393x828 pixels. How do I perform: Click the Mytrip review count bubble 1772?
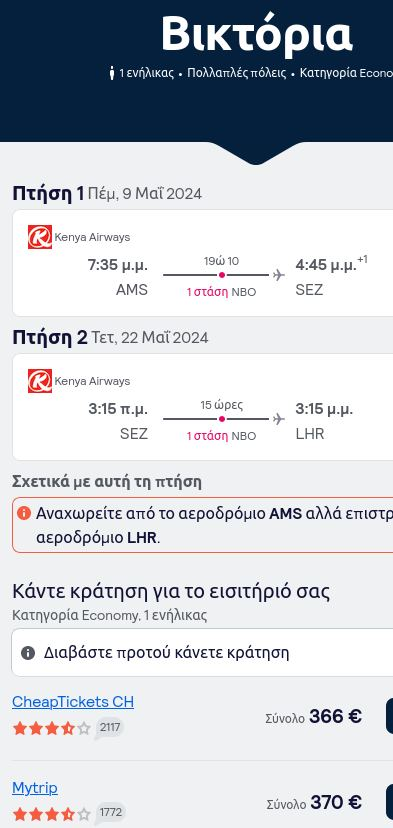[x=110, y=813]
